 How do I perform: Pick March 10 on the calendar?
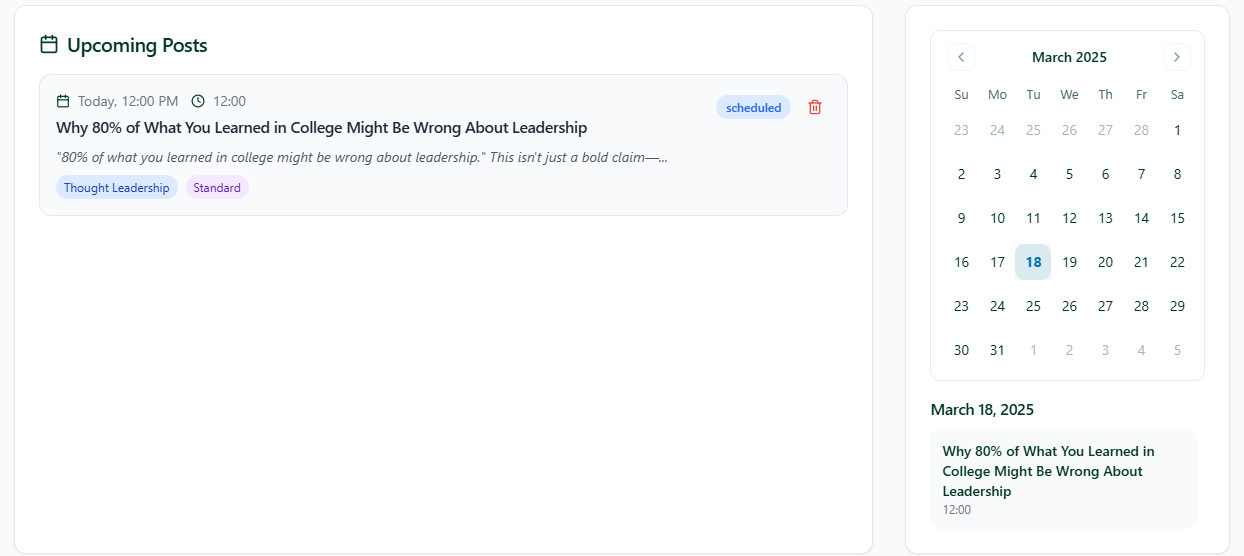(x=997, y=218)
